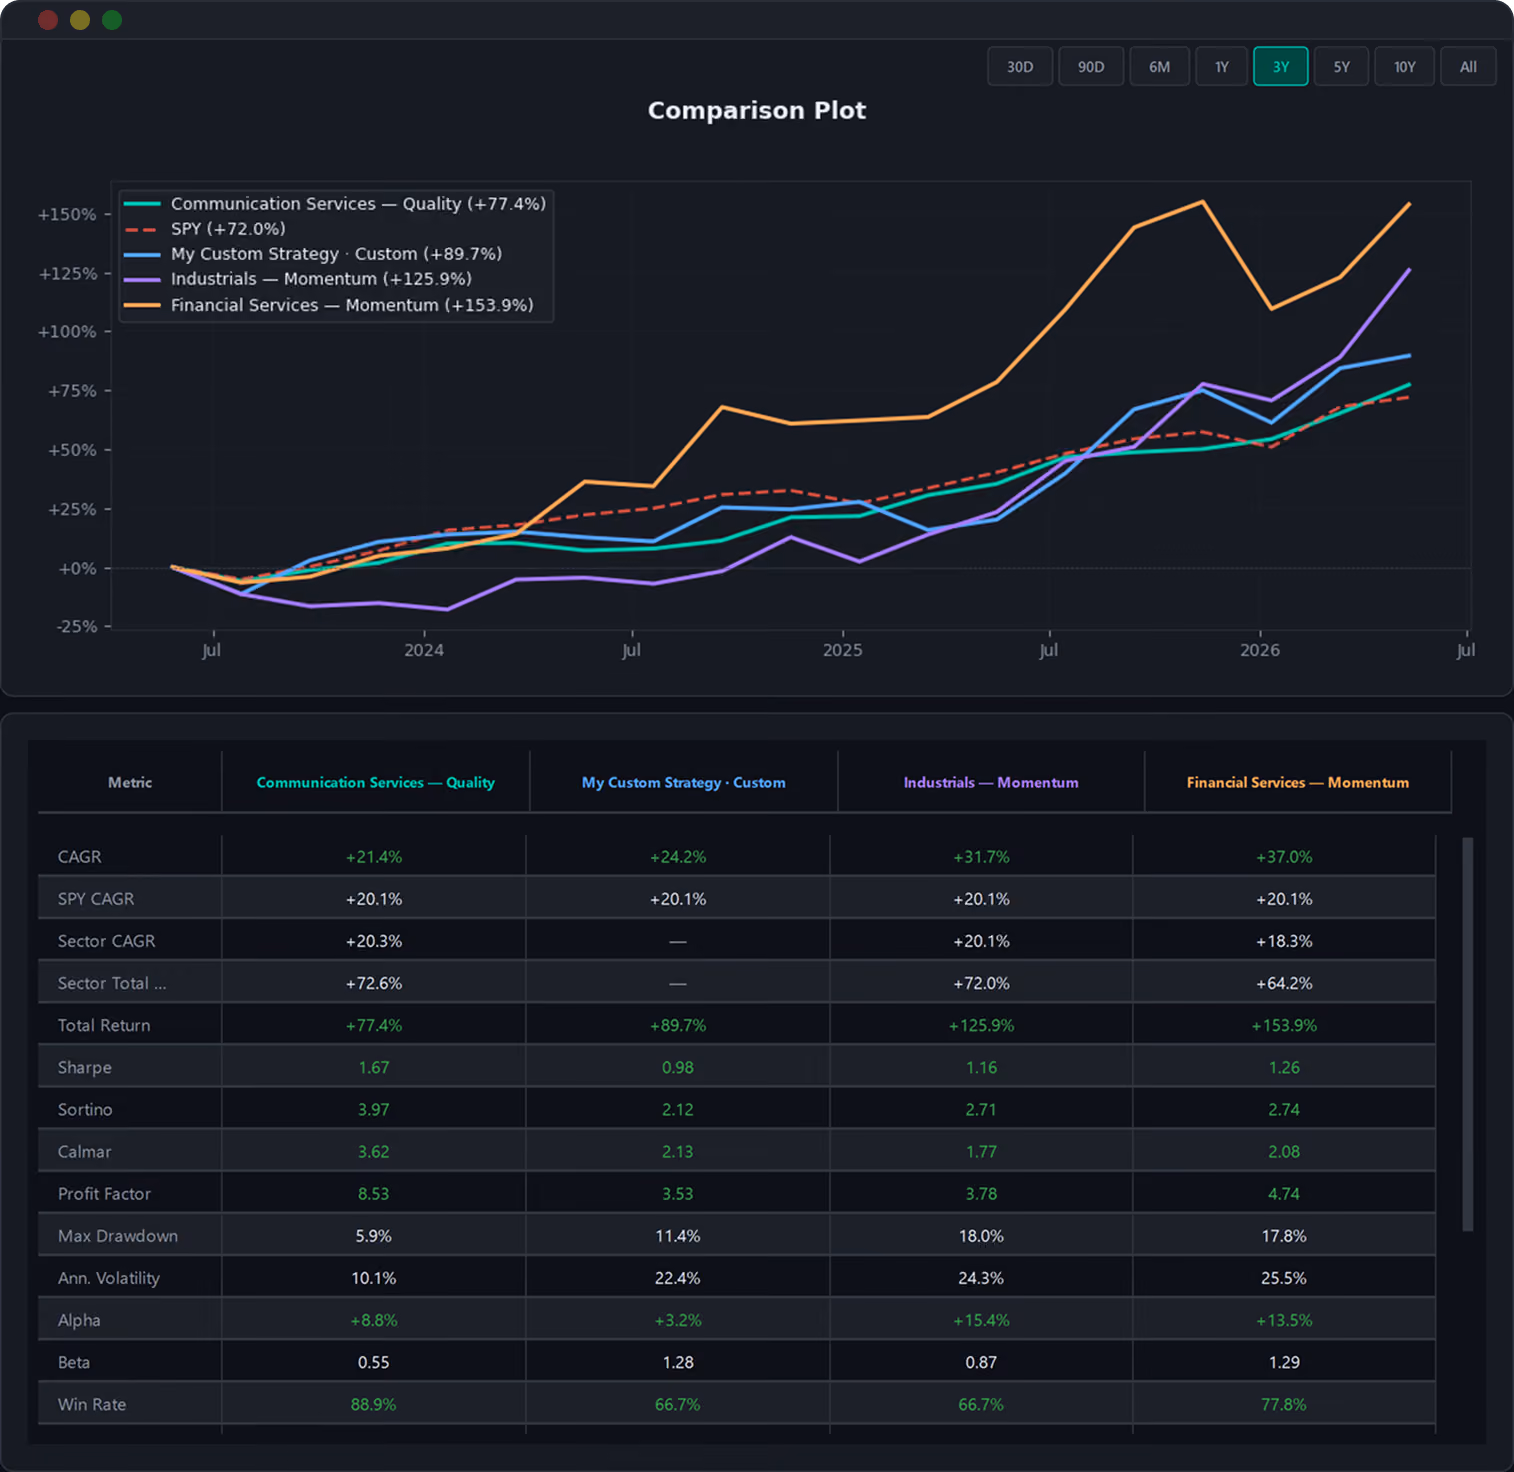
Task: Click the Metric column header
Action: tap(130, 783)
